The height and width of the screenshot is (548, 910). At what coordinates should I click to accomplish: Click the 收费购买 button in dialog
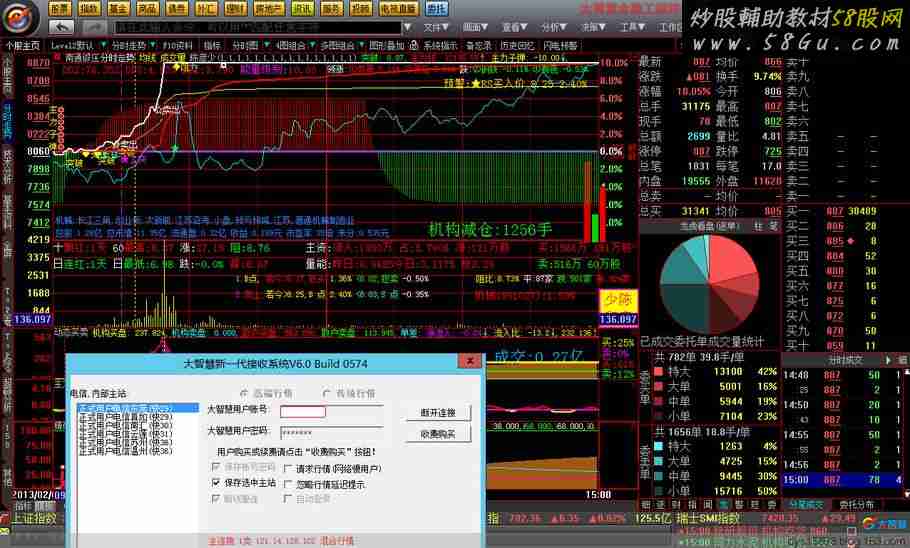point(438,434)
